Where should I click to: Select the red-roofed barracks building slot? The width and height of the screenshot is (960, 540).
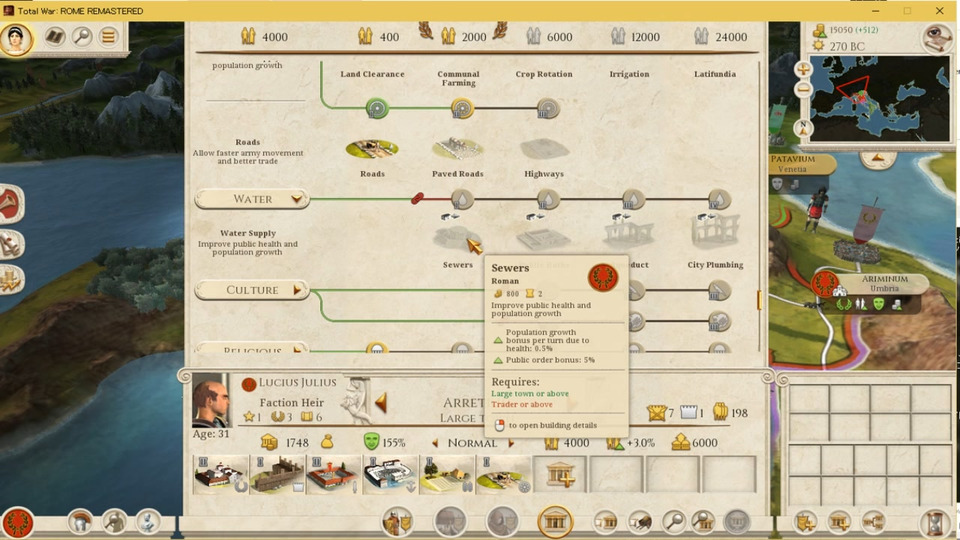pyautogui.click(x=333, y=474)
